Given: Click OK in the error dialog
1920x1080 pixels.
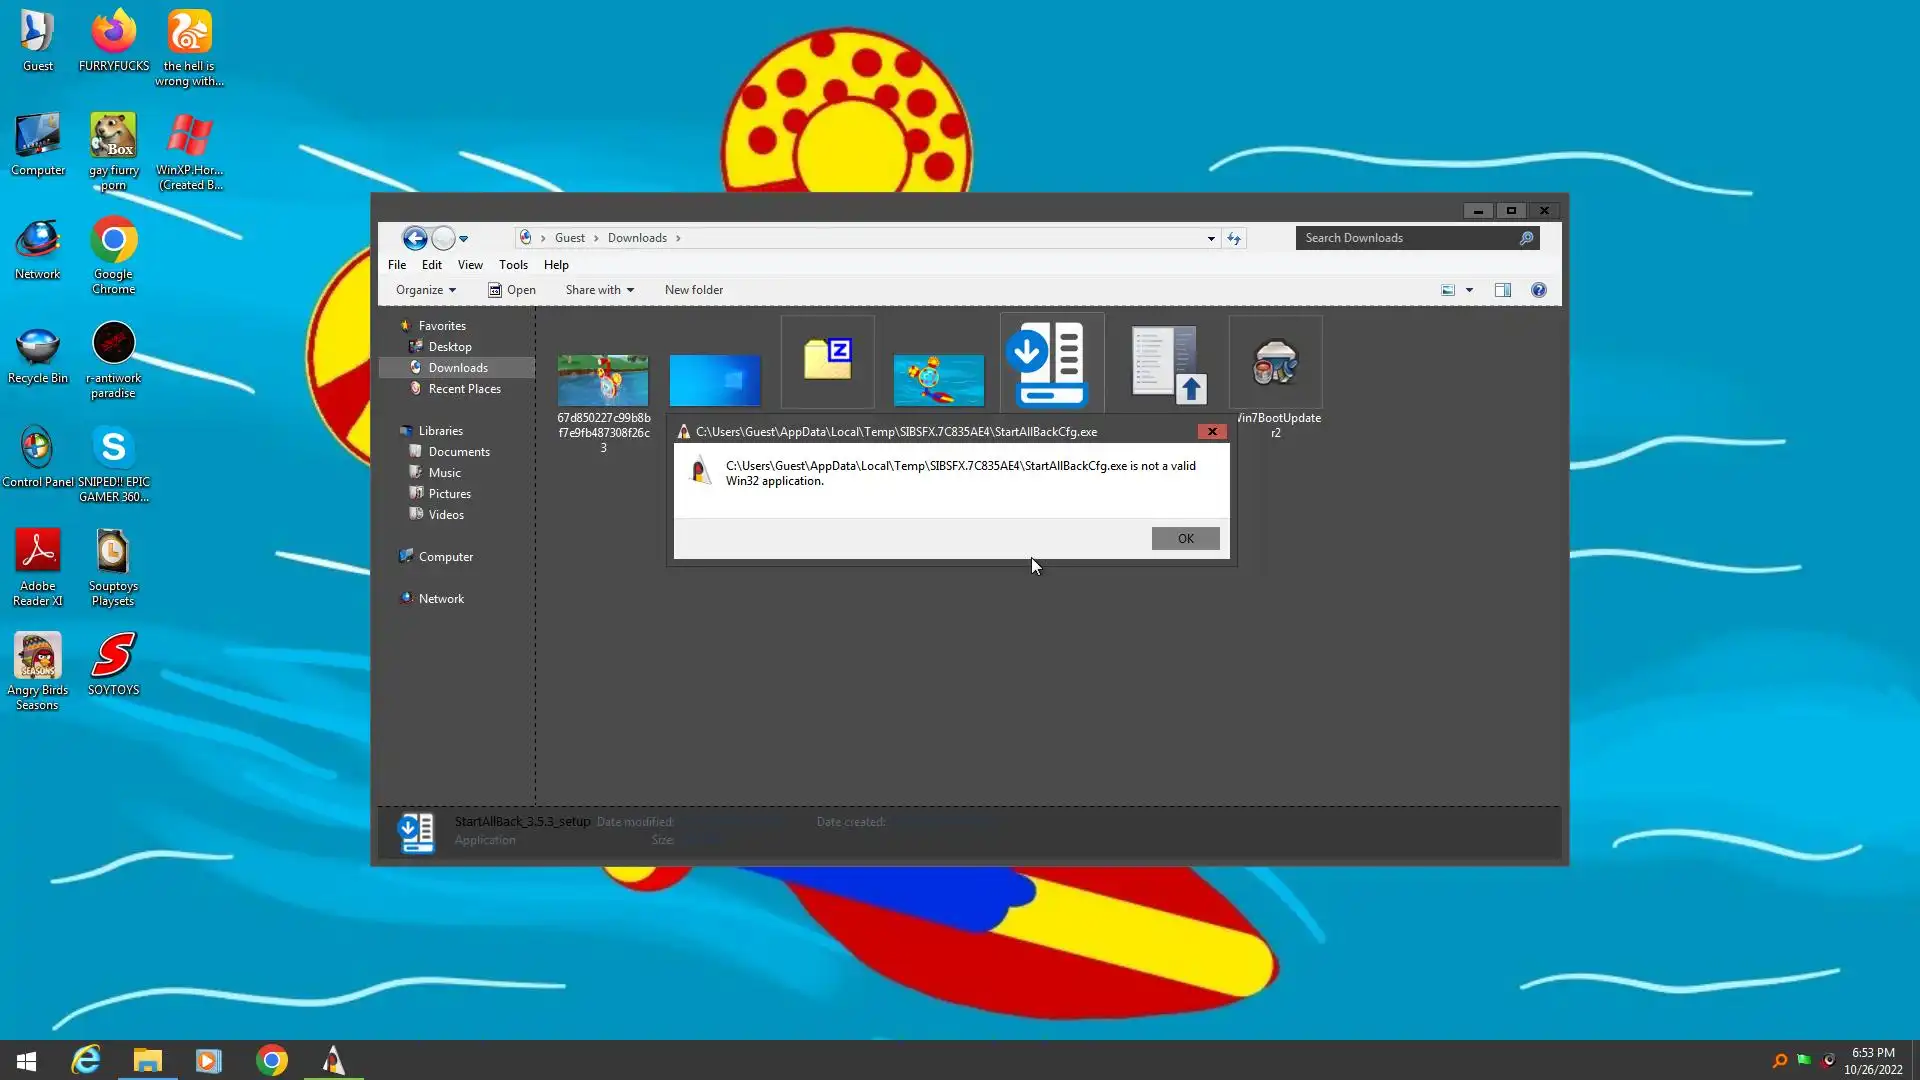Looking at the screenshot, I should click(1185, 538).
